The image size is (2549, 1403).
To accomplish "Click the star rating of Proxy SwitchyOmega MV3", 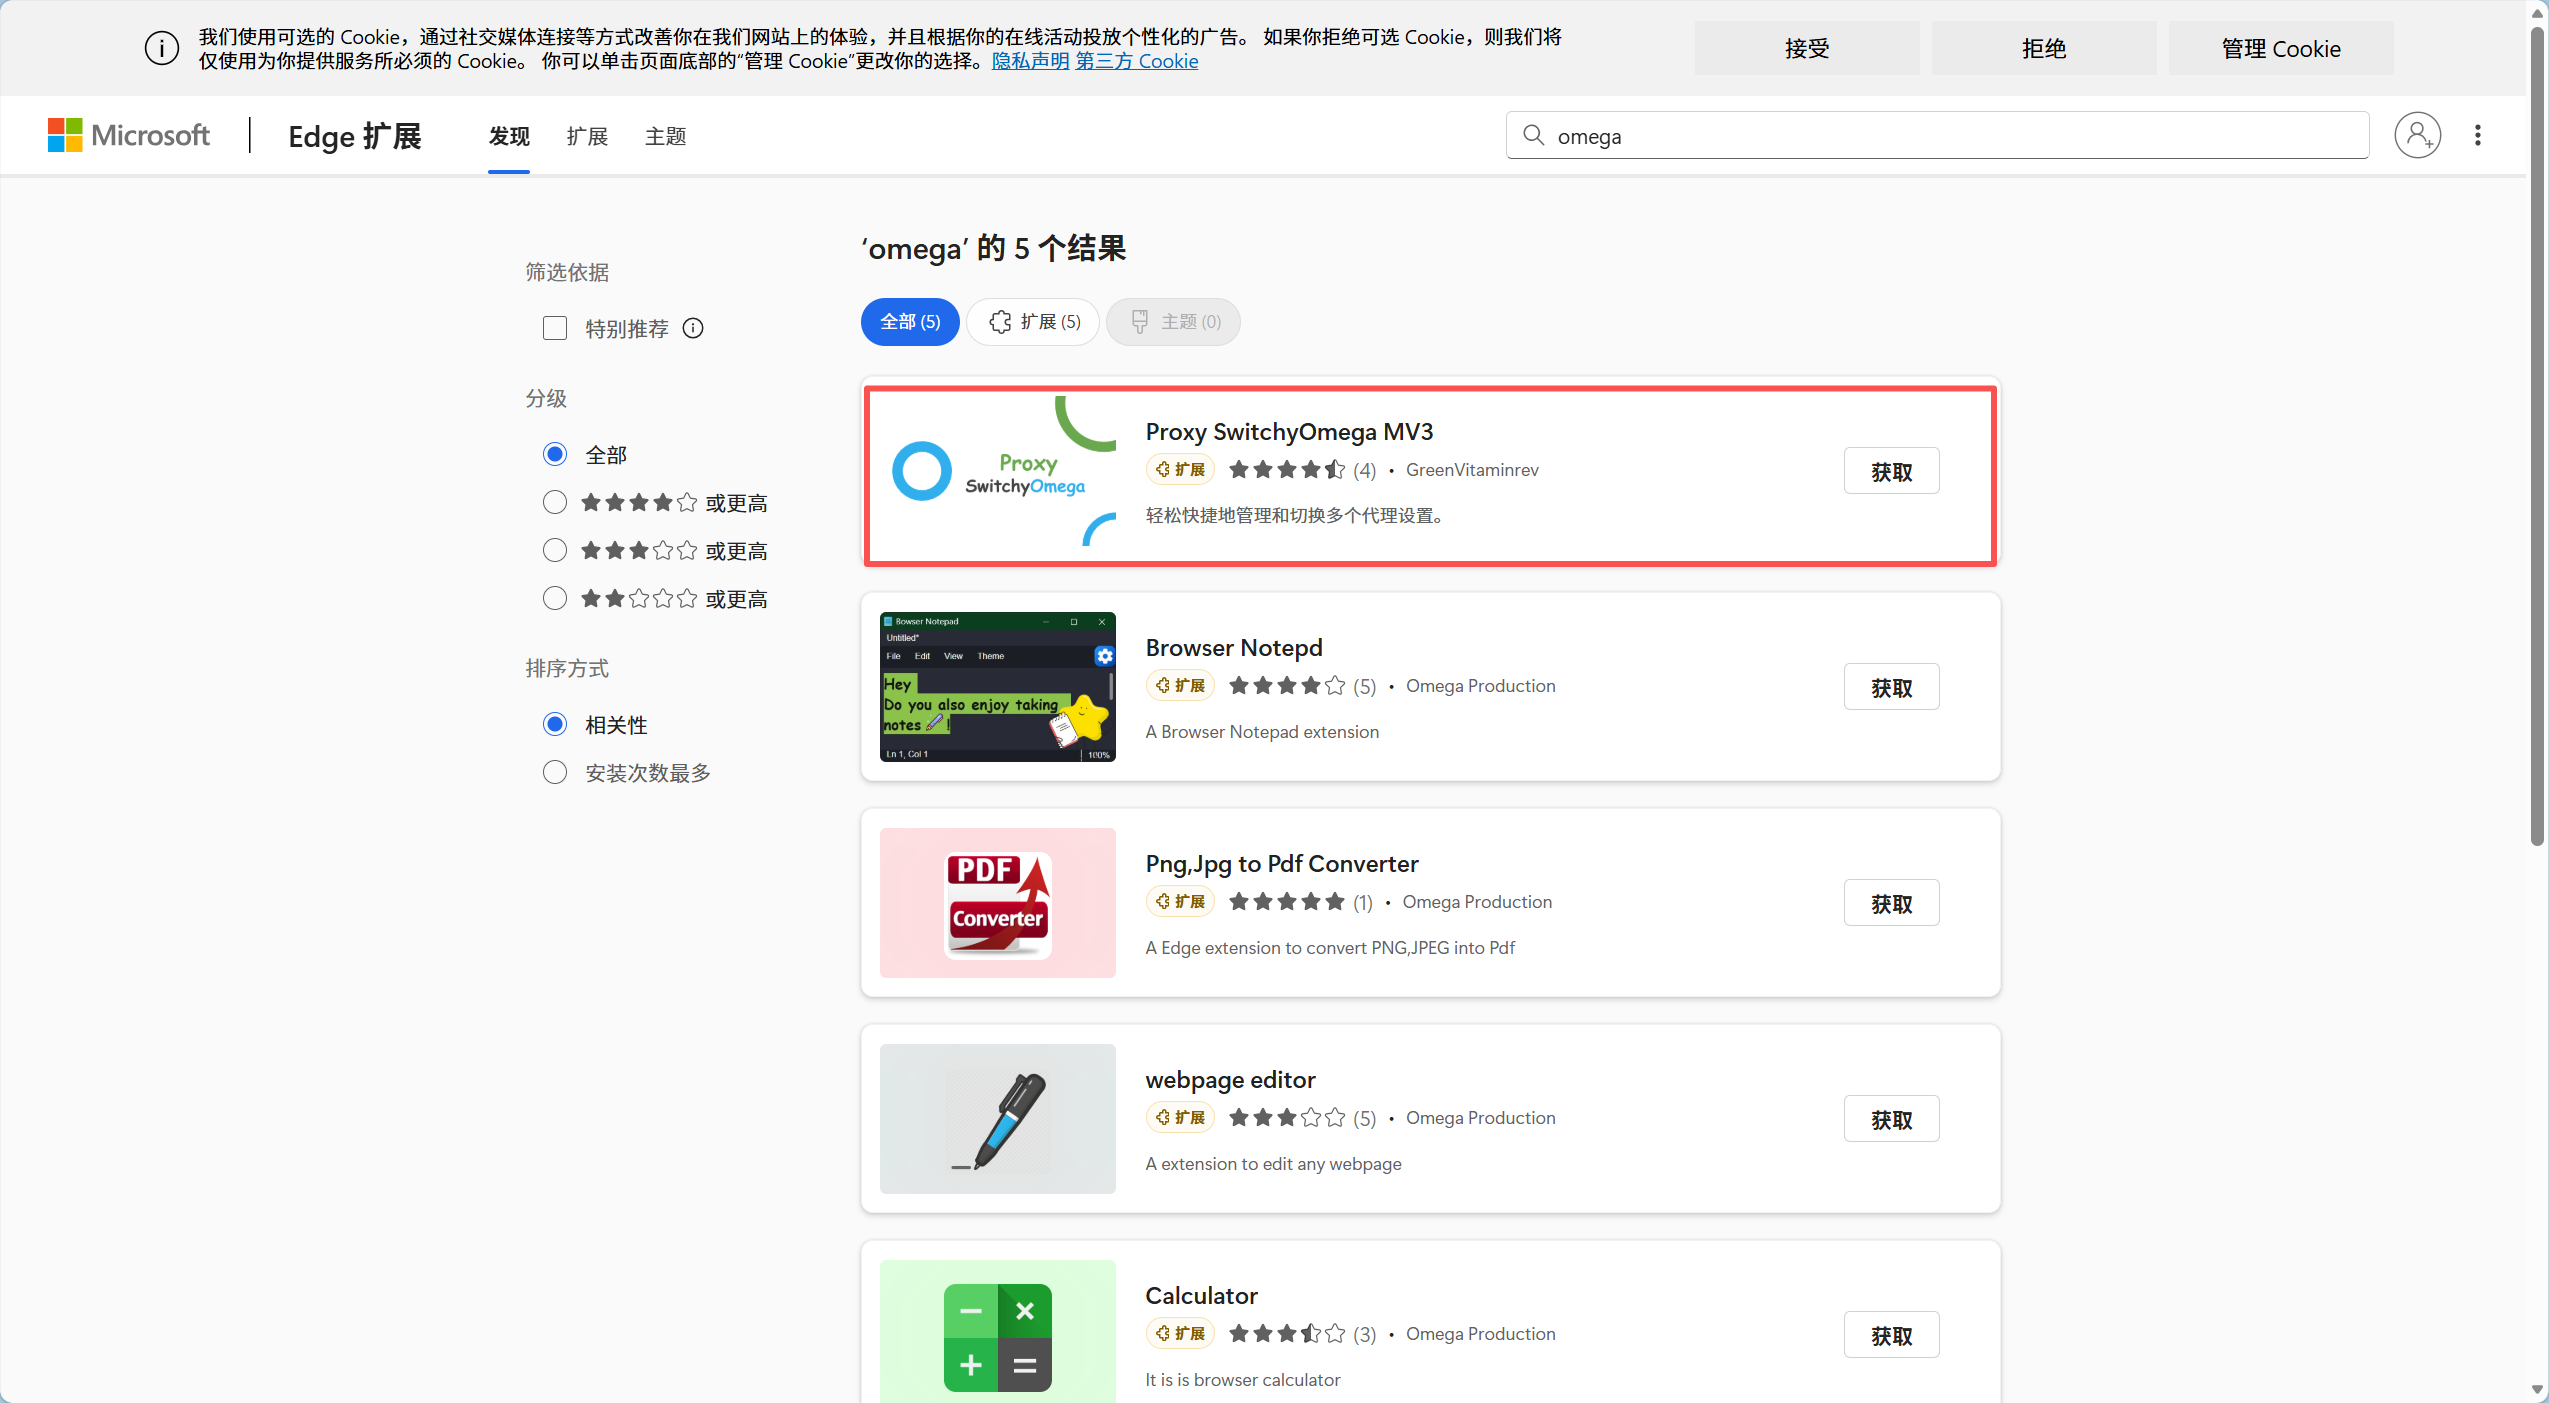I will coord(1287,469).
